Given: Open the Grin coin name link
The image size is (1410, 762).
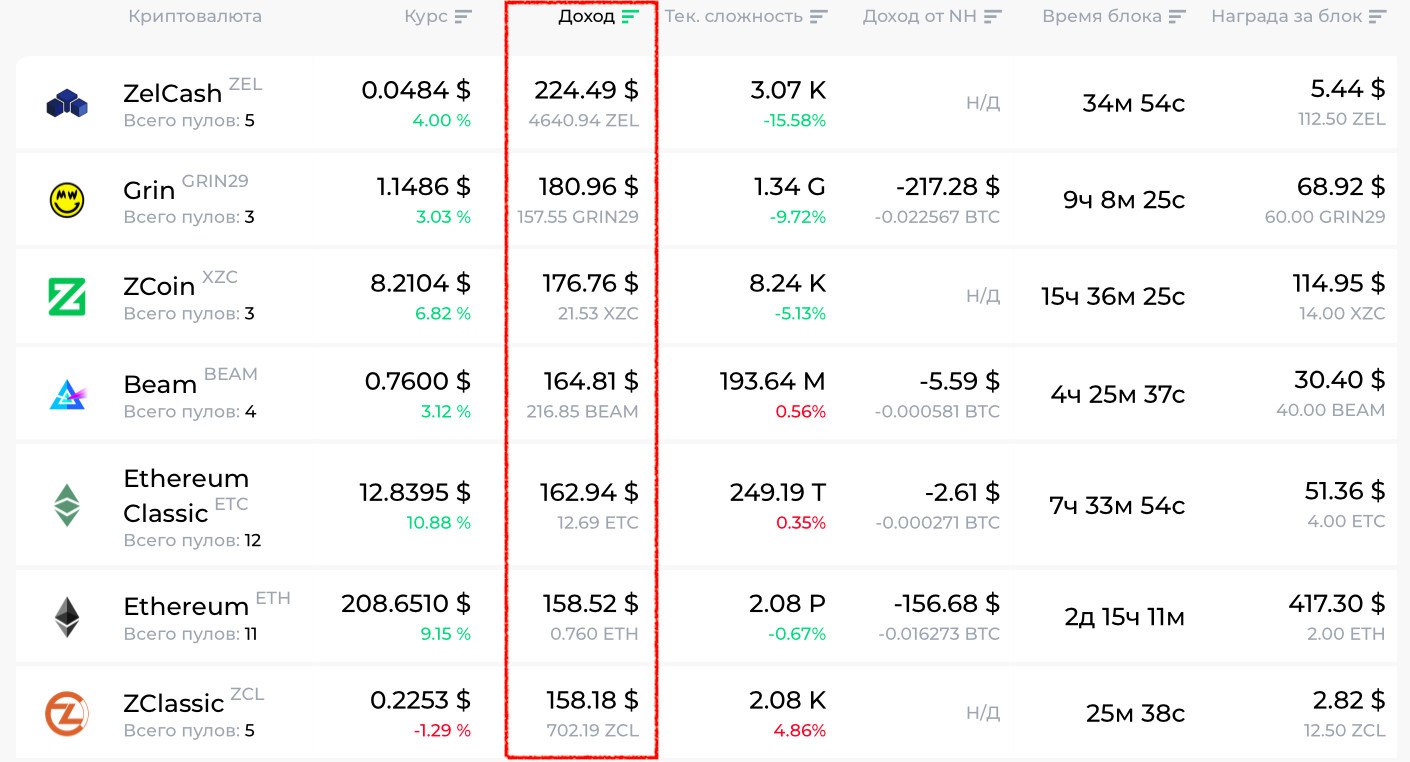Looking at the screenshot, I should click(149, 191).
